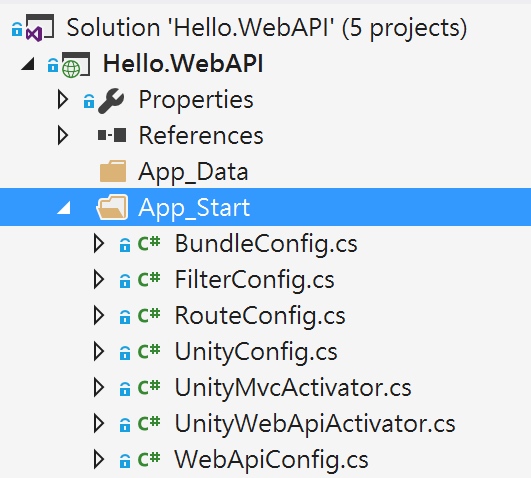Select the UnityWebApiActivator.cs file
The height and width of the screenshot is (478, 531).
click(x=315, y=423)
